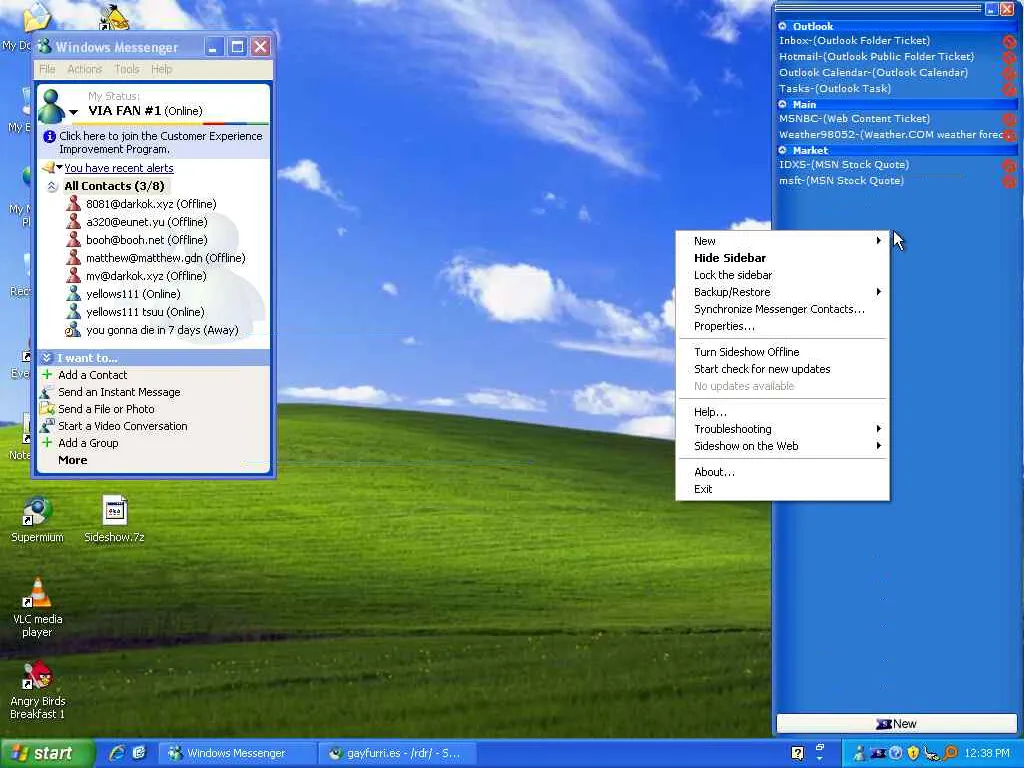Click the 12:38 PM taskbar clock
Image resolution: width=1024 pixels, height=768 pixels.
click(x=987, y=753)
